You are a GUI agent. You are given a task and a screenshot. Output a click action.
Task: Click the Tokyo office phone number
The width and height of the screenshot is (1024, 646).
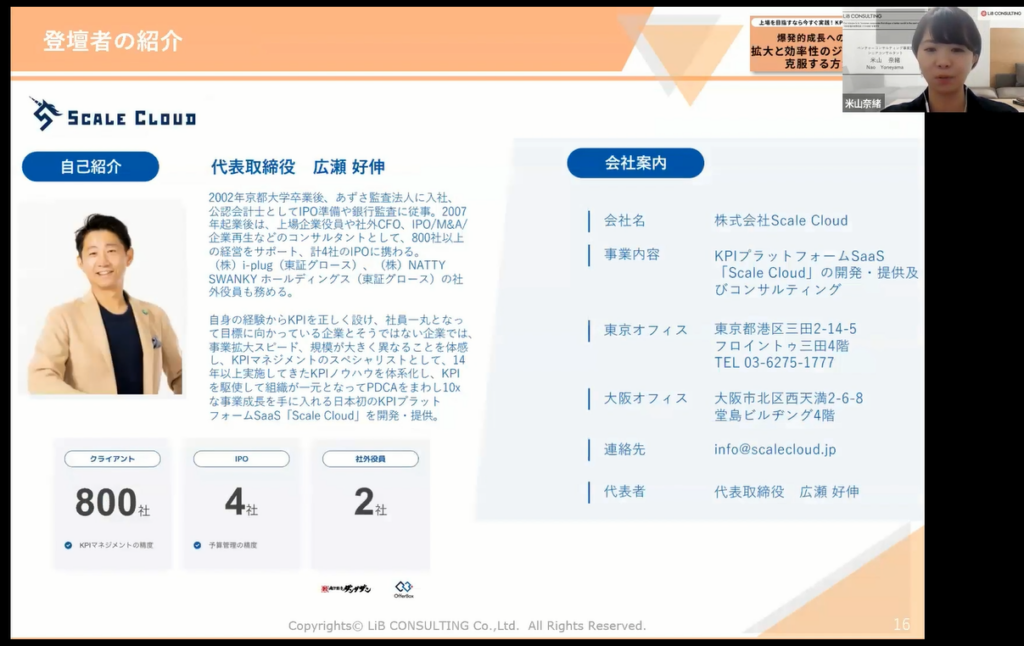(x=774, y=362)
